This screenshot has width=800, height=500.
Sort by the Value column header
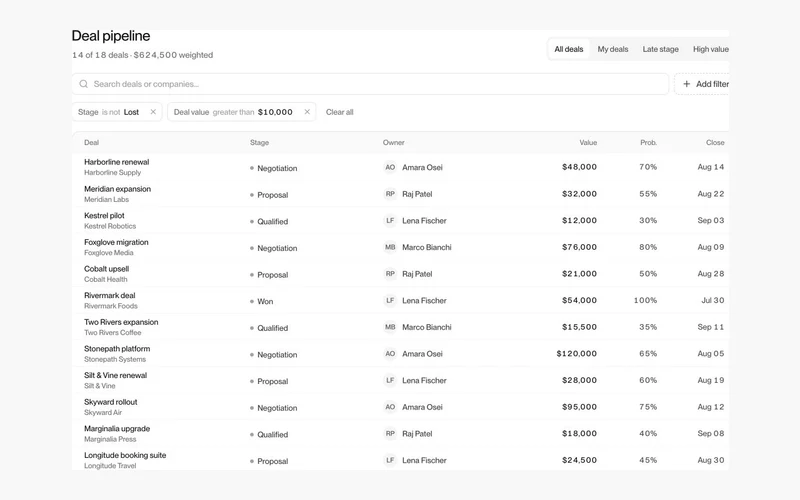coord(588,142)
